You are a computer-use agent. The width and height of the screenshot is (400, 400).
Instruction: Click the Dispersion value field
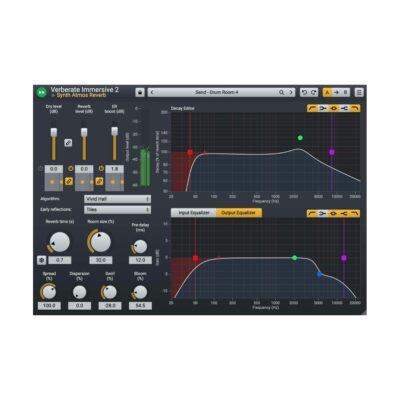coord(79,305)
